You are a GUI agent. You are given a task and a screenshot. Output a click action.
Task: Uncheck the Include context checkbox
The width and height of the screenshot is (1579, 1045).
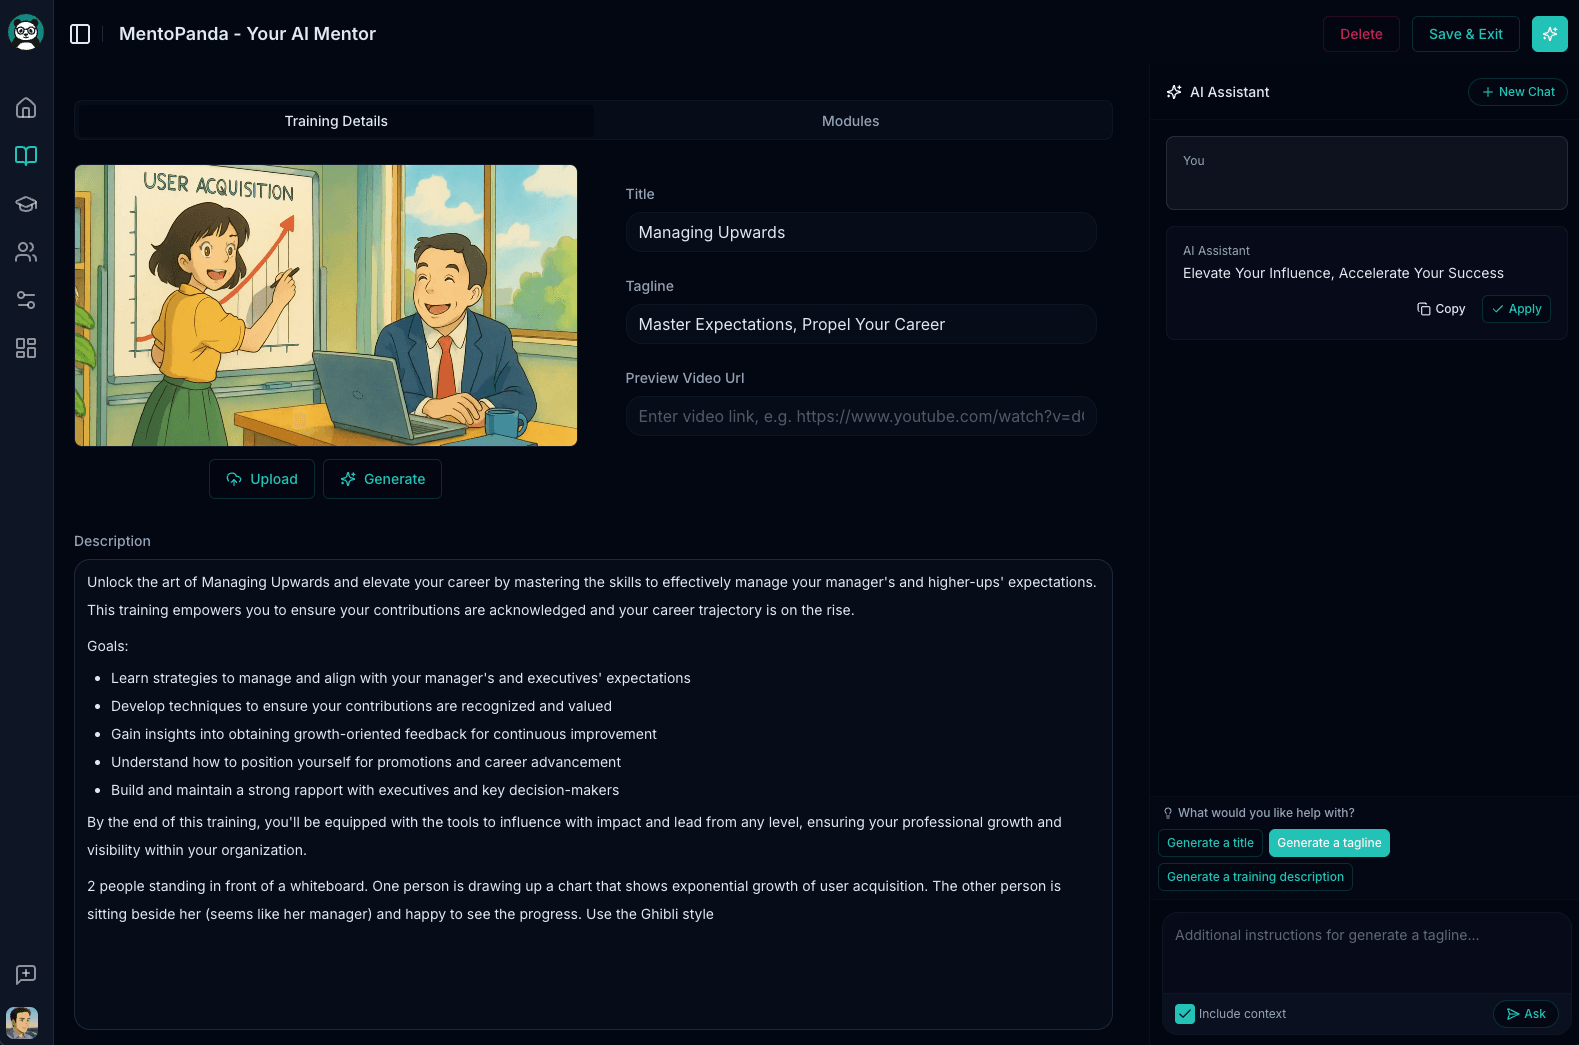[x=1185, y=1014]
